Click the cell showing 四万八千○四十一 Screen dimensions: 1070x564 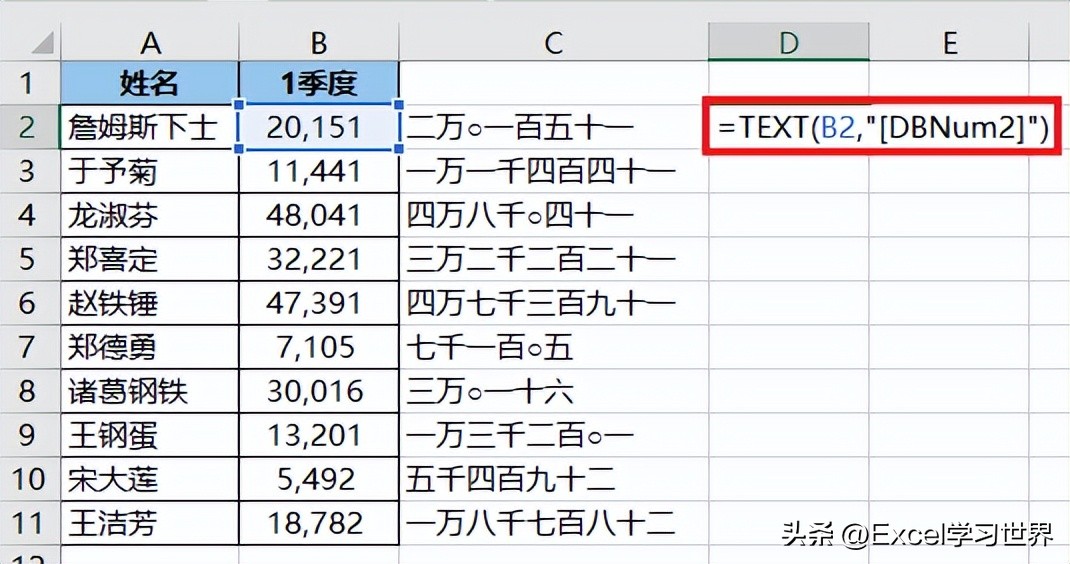(x=553, y=215)
